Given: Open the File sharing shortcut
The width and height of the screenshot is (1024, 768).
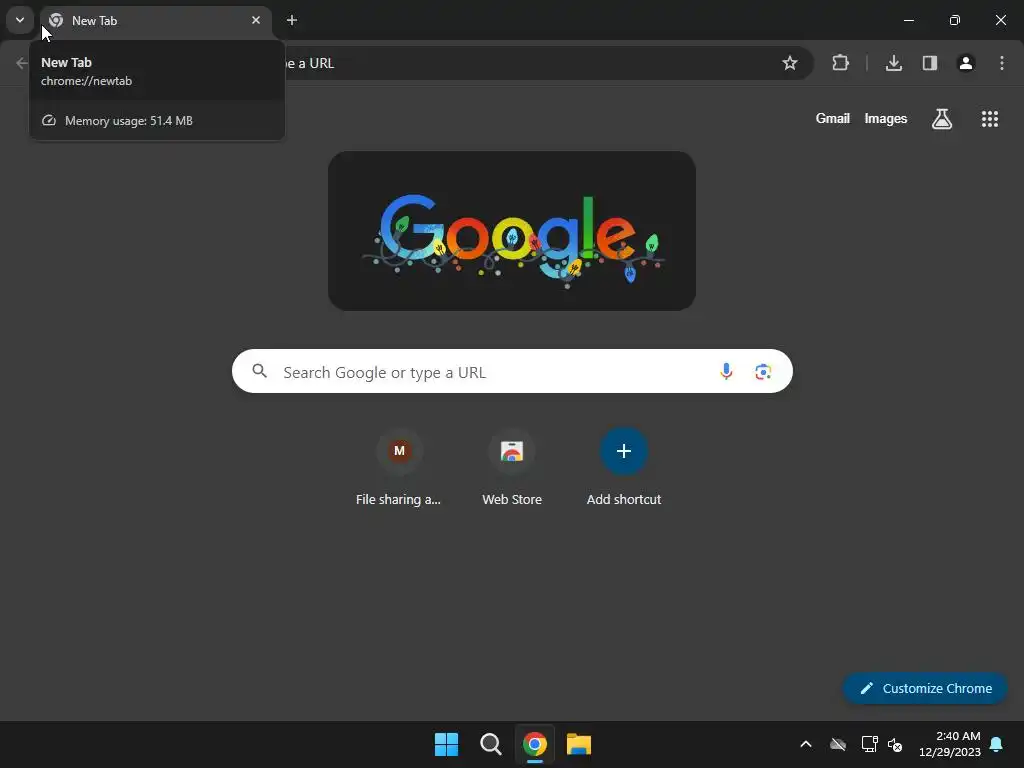Looking at the screenshot, I should [x=398, y=468].
